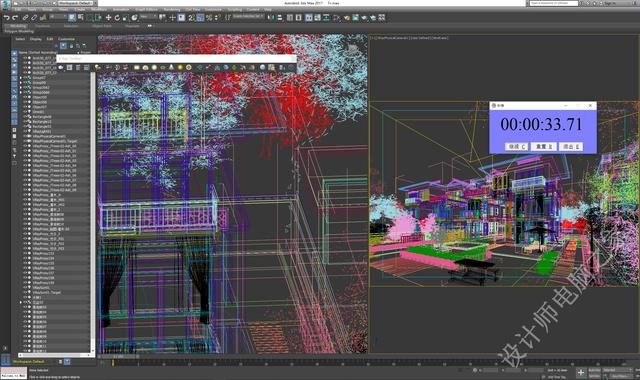640x380 pixels.
Task: Activate the Select and Move tool
Action: click(x=108, y=18)
